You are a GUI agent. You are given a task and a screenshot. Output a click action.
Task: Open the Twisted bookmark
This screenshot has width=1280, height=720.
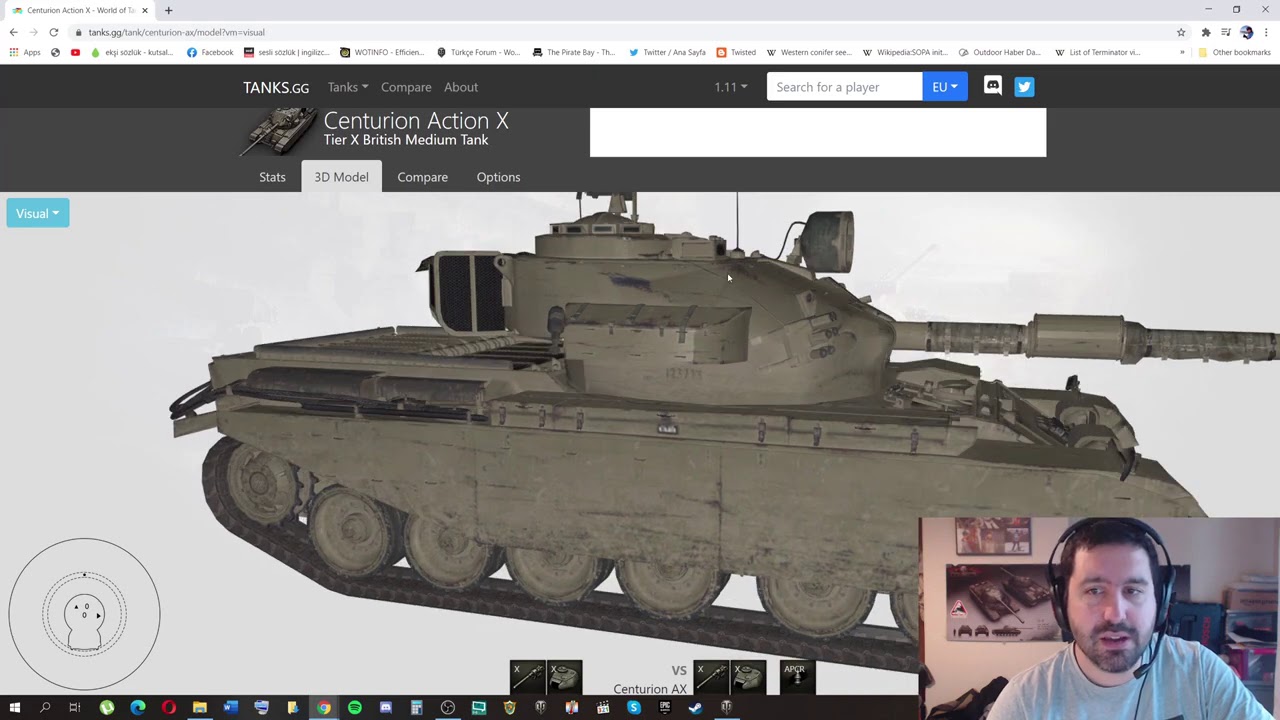(736, 52)
